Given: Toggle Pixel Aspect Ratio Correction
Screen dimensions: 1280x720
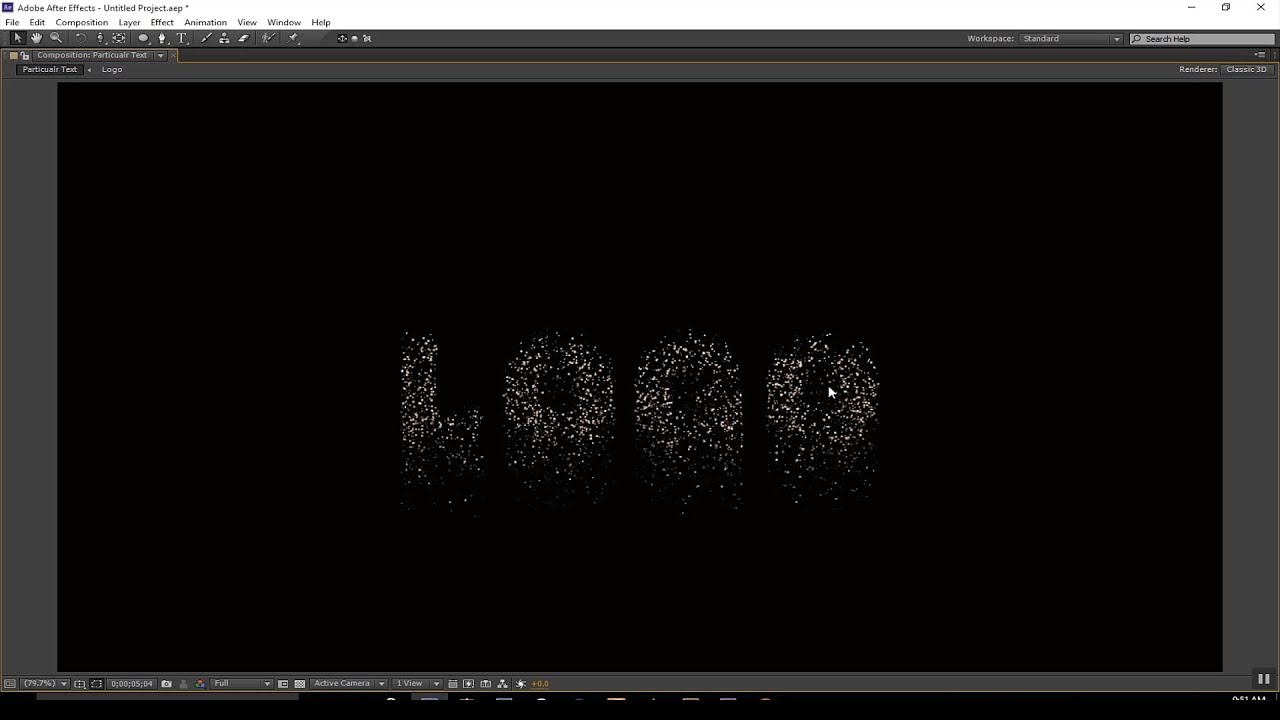Looking at the screenshot, I should click(x=452, y=684).
